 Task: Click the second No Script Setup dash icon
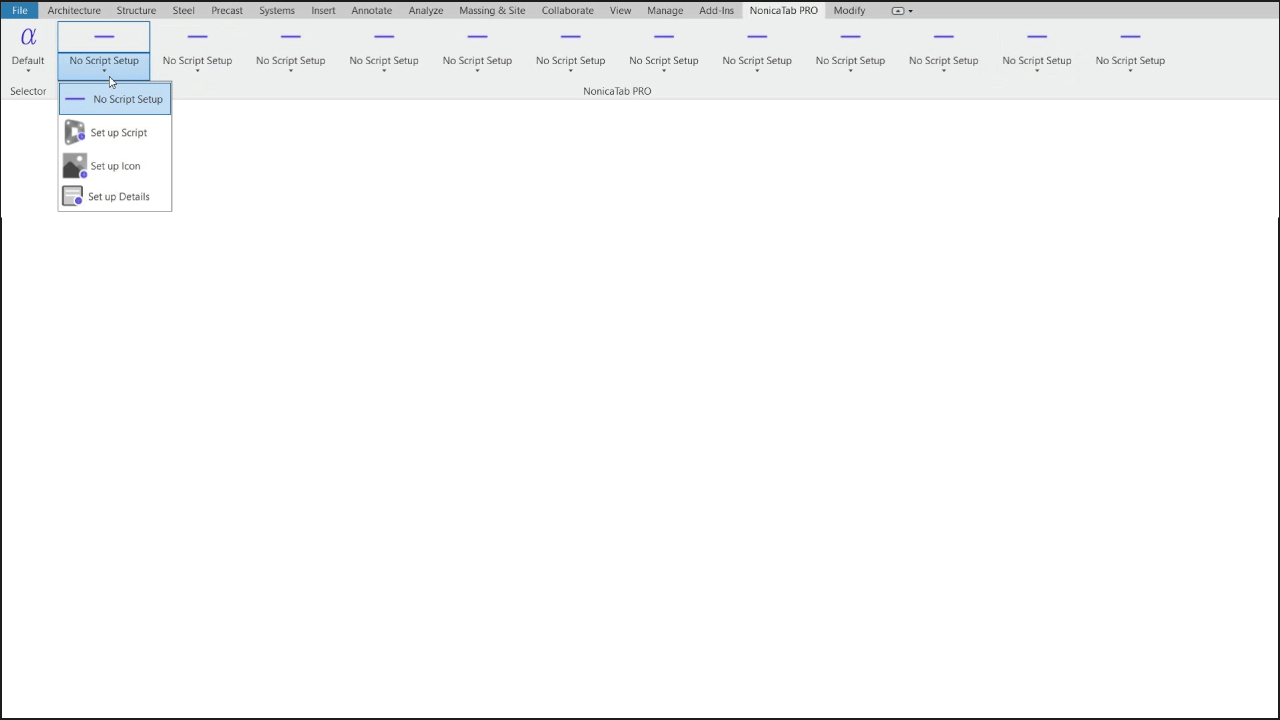[x=197, y=37]
